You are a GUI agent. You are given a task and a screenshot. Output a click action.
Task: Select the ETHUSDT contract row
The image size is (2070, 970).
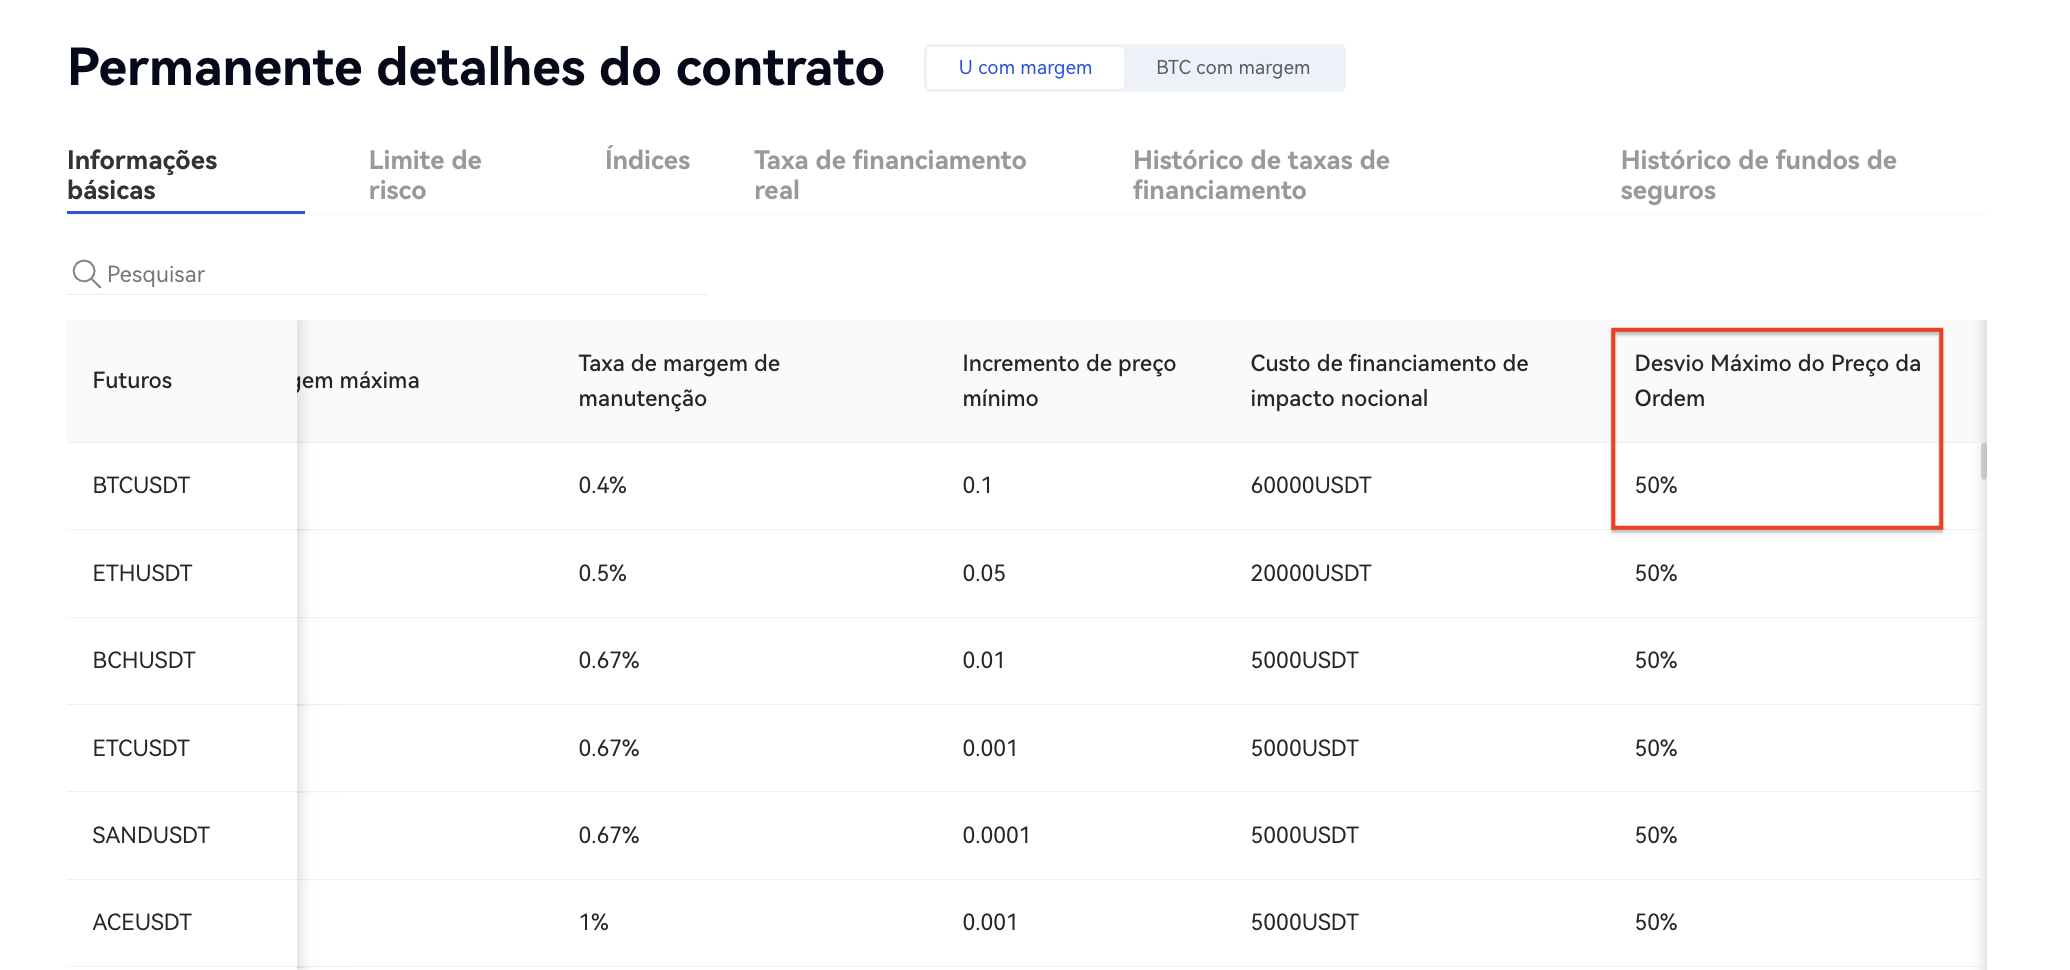[x=142, y=573]
